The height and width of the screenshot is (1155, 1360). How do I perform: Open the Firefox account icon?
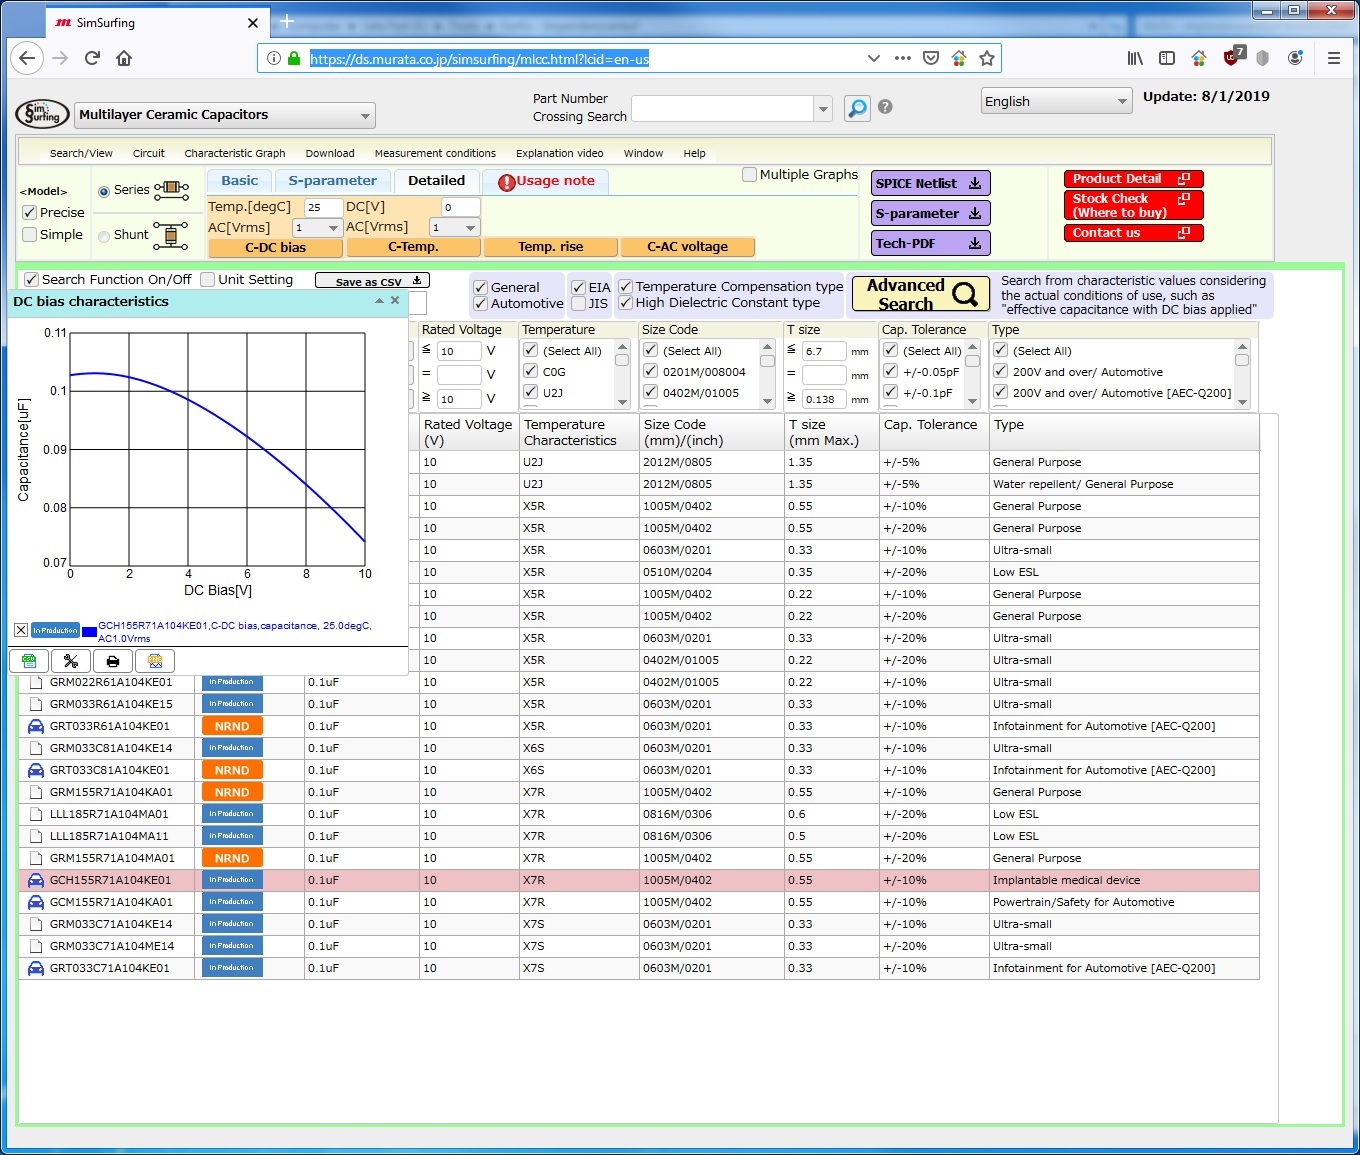click(x=1295, y=58)
